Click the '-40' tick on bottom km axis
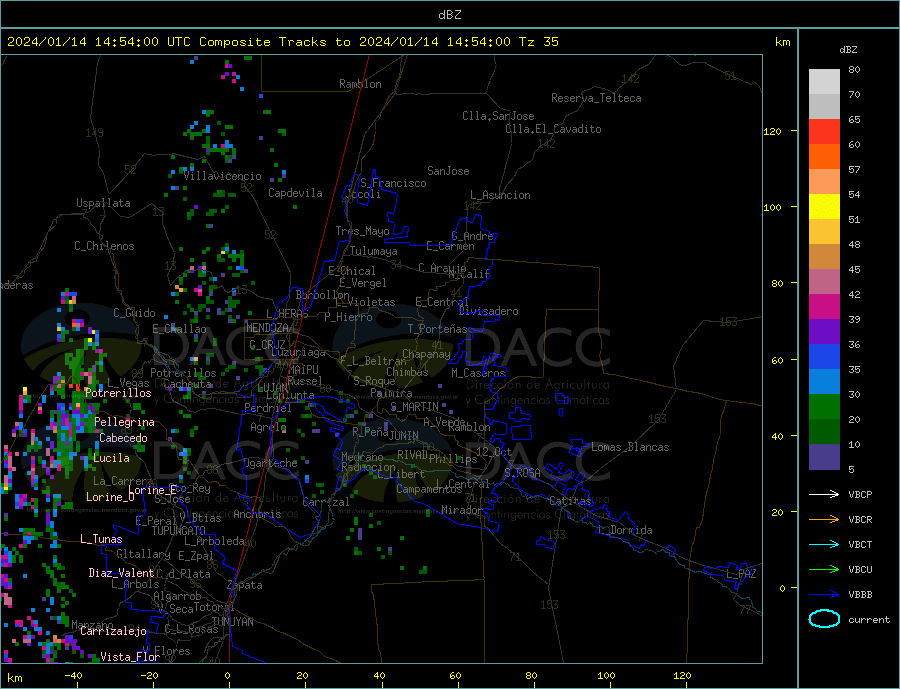Screen dimensions: 900x689 73,676
